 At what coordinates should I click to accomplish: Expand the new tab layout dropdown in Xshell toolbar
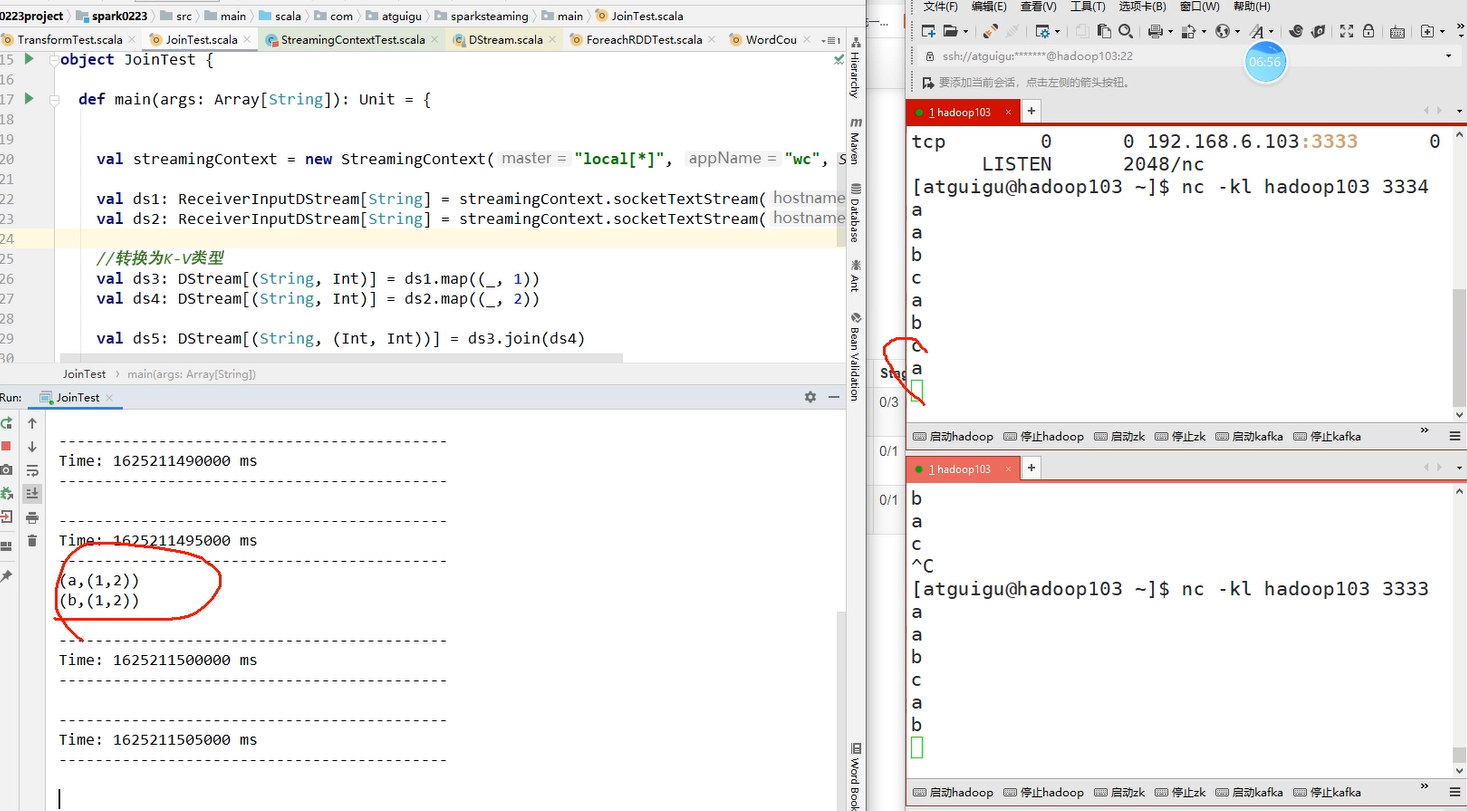click(x=1442, y=31)
